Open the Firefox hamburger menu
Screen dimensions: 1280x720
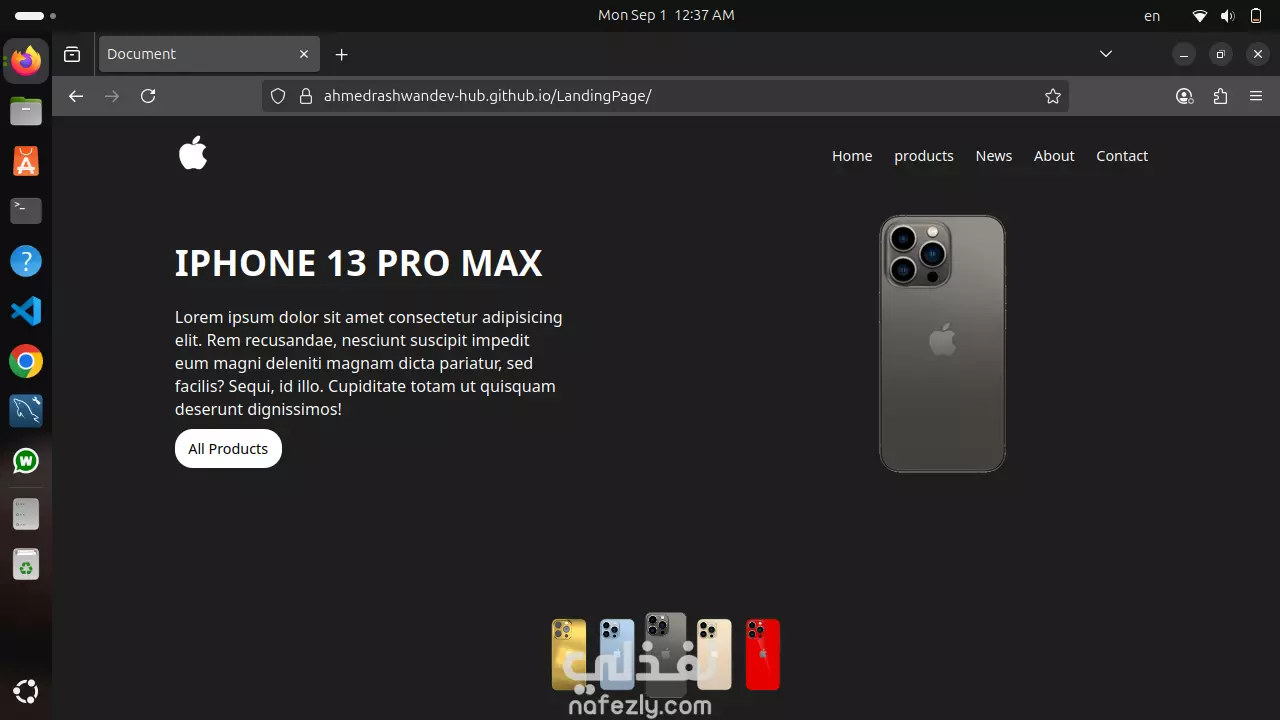click(1256, 96)
